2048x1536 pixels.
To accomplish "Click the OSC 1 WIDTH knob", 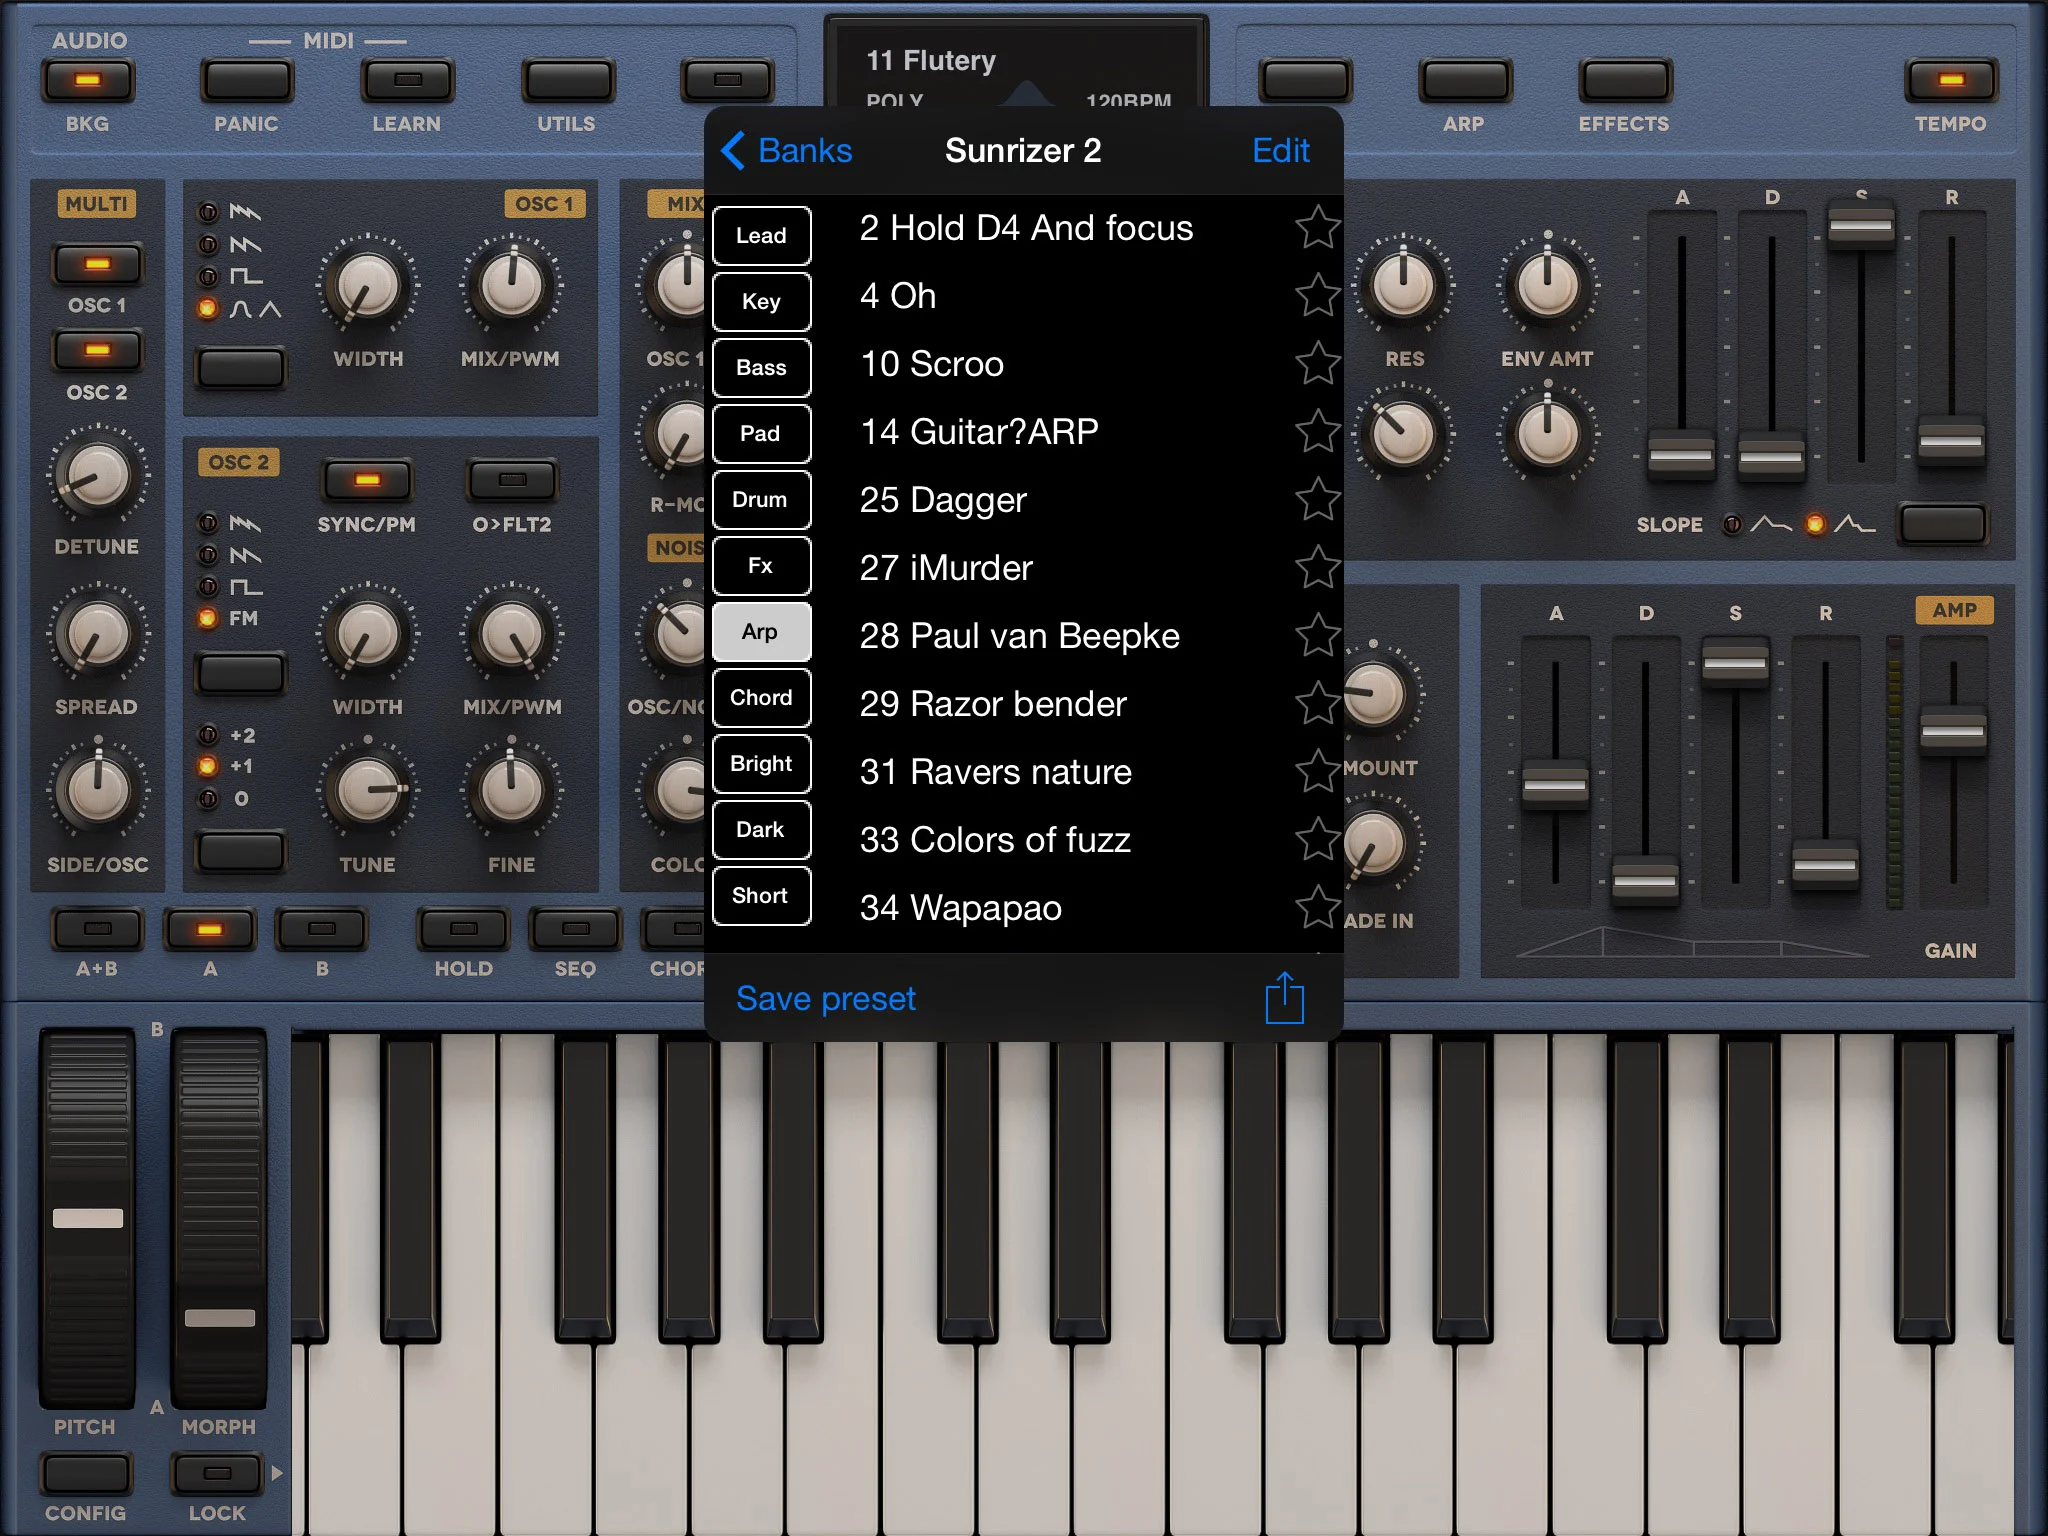I will point(367,286).
